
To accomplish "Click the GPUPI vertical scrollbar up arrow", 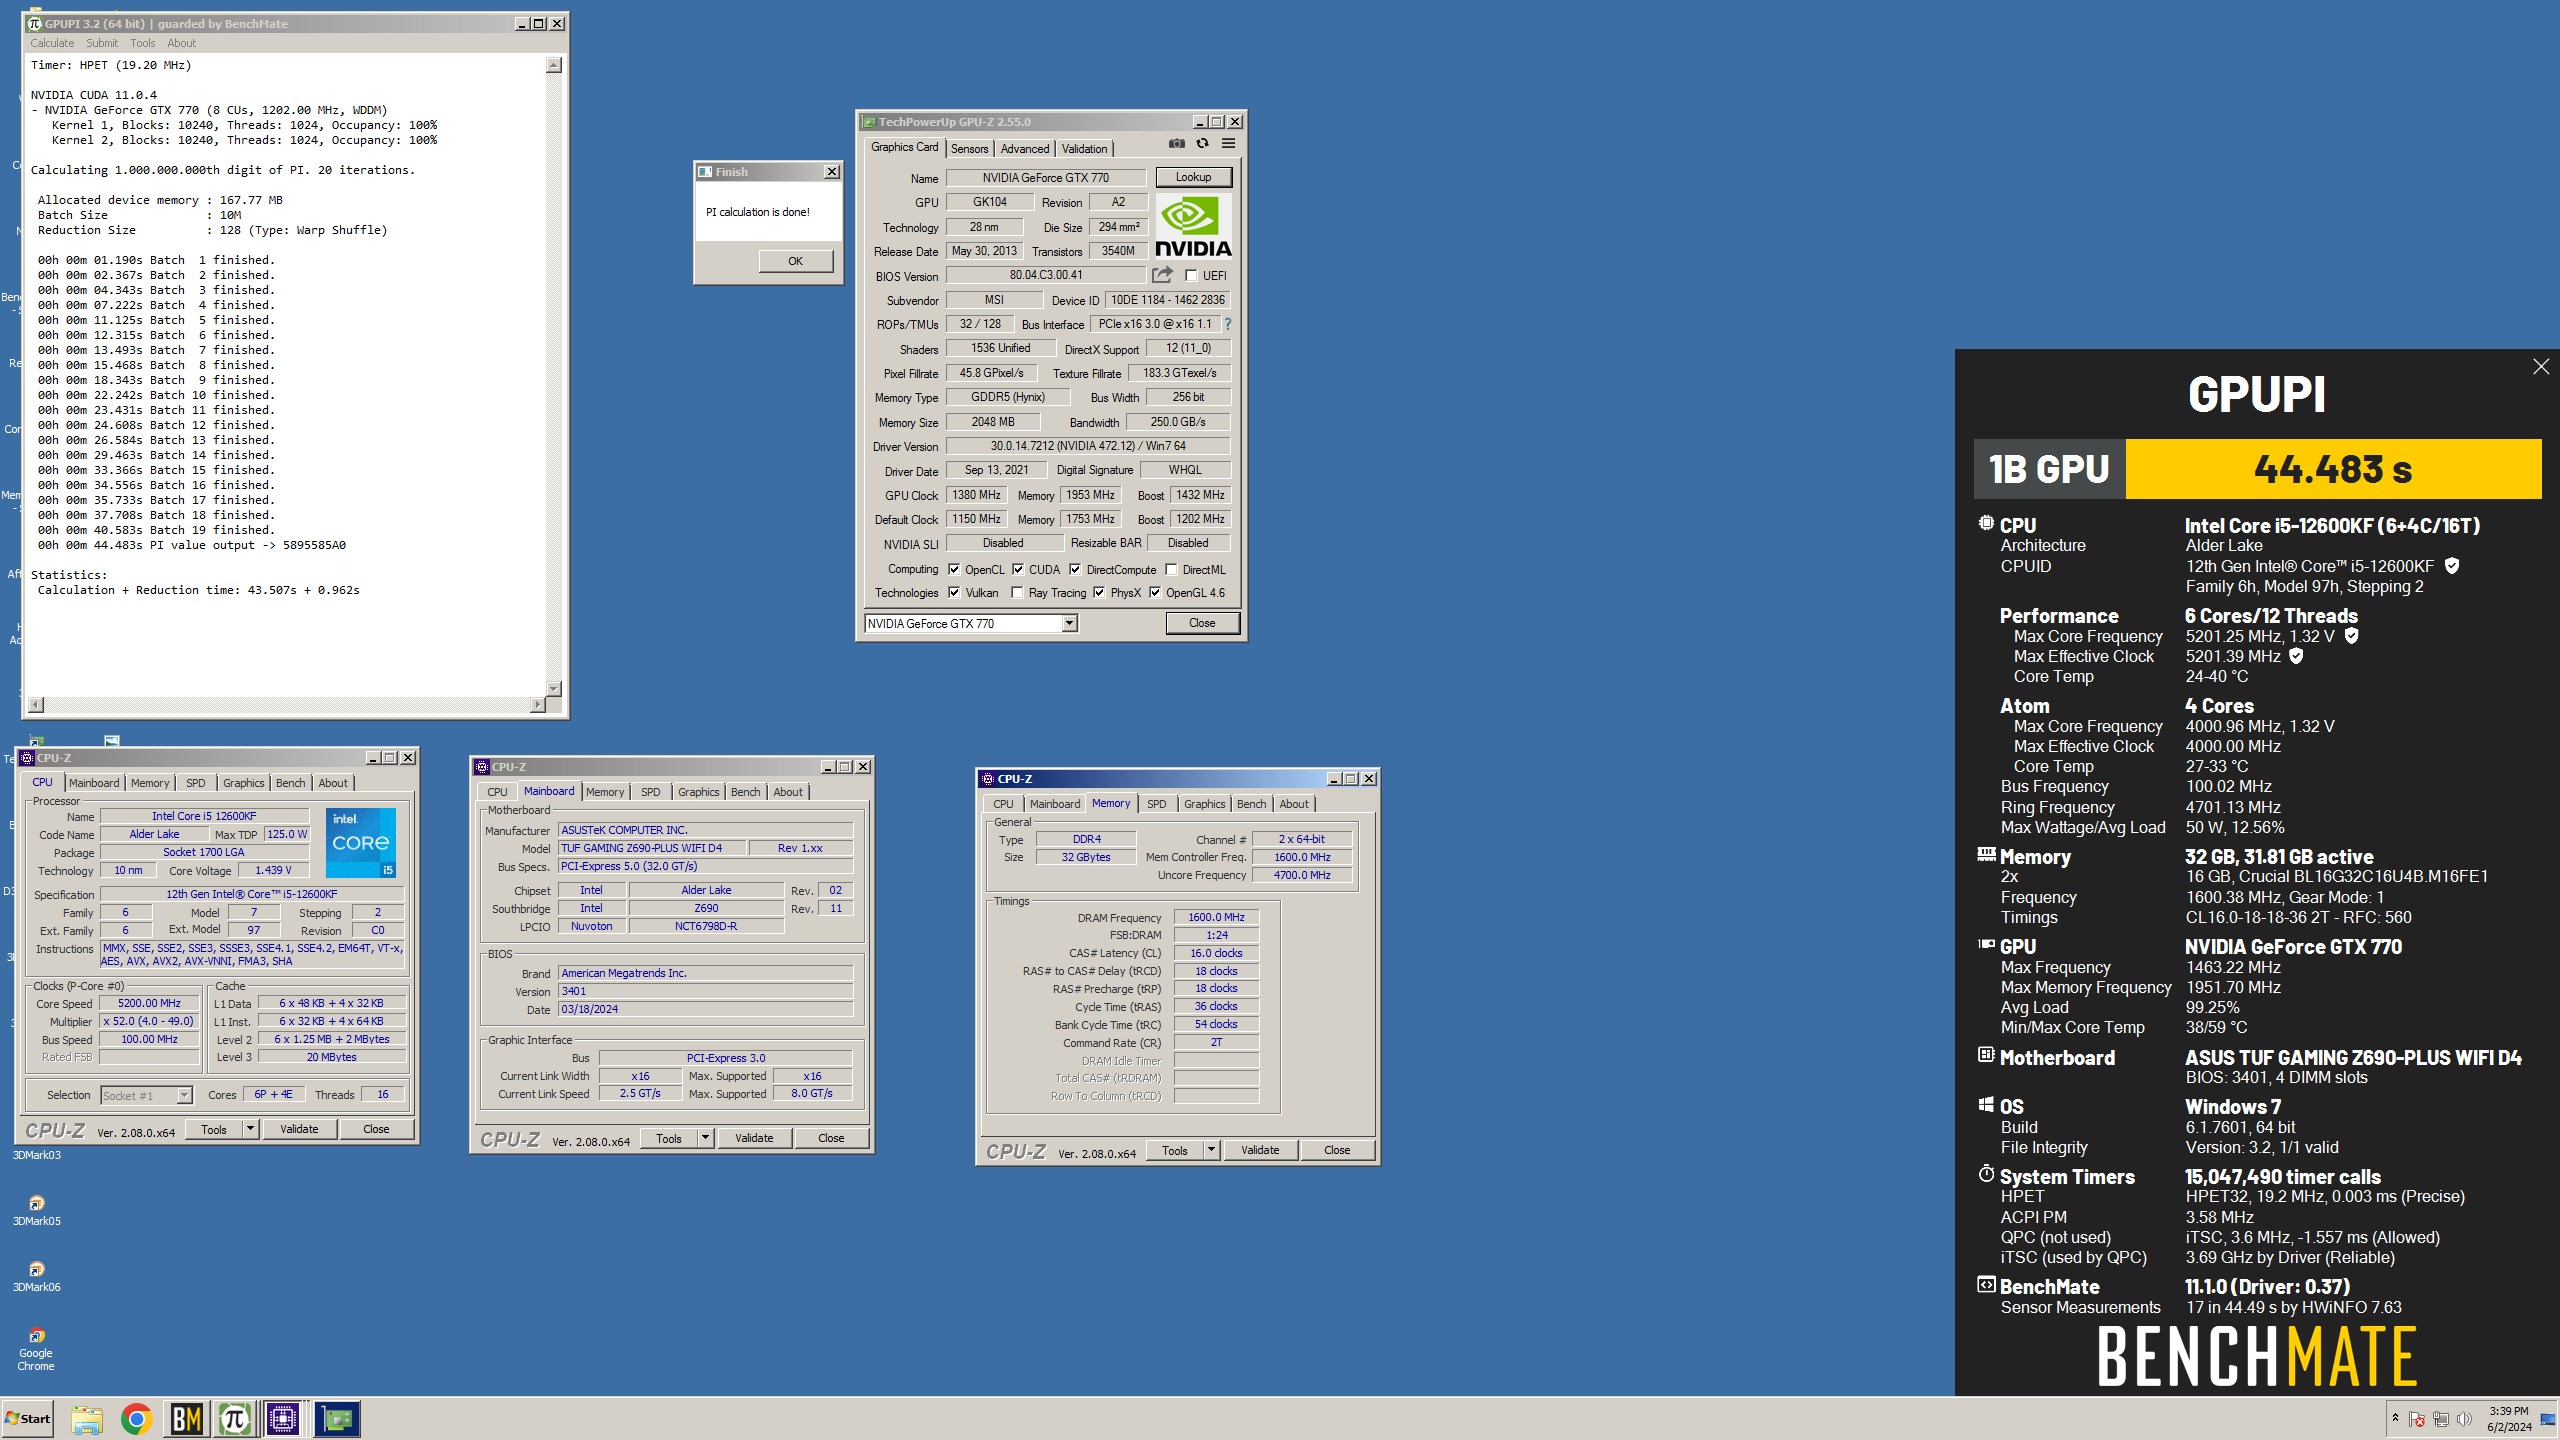I will tap(554, 65).
